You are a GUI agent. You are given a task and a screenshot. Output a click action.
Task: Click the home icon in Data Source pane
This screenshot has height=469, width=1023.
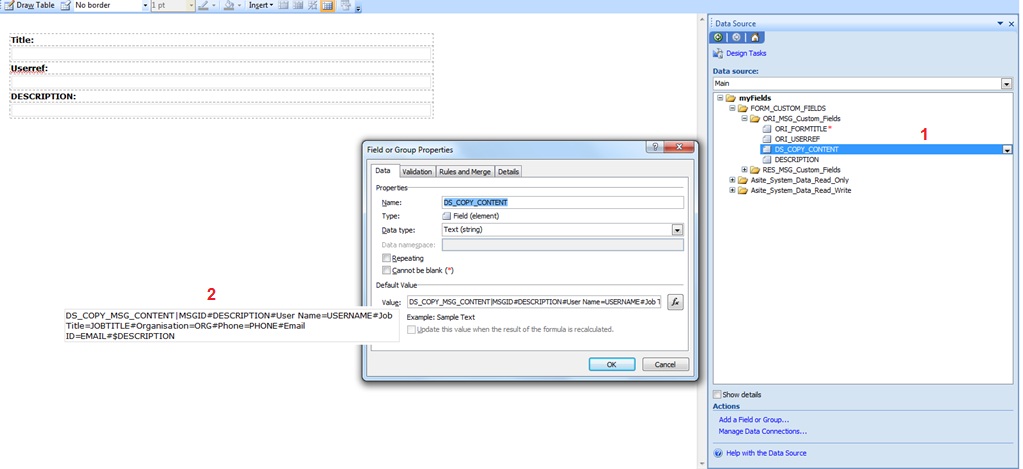pos(754,37)
